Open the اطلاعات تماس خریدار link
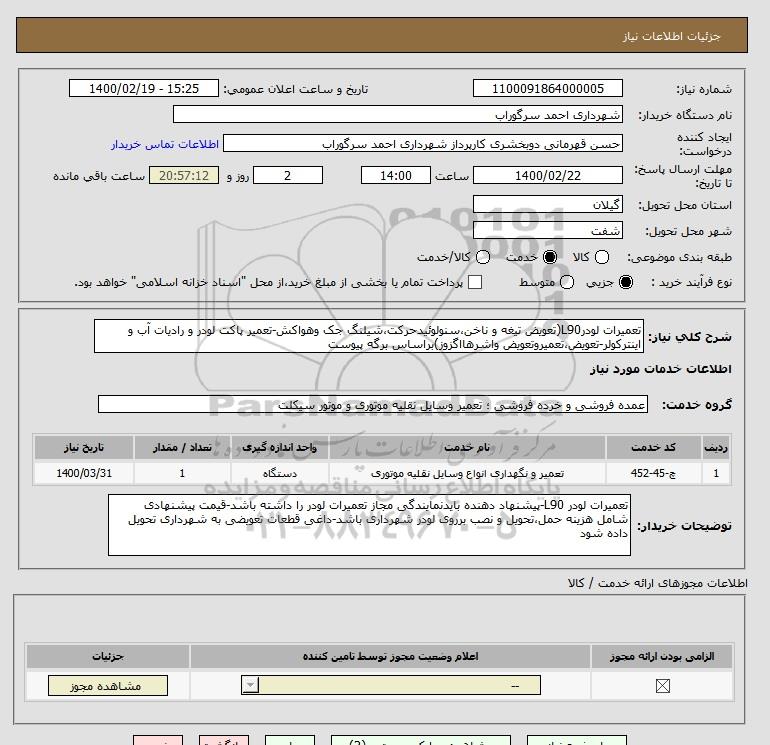 [x=165, y=144]
